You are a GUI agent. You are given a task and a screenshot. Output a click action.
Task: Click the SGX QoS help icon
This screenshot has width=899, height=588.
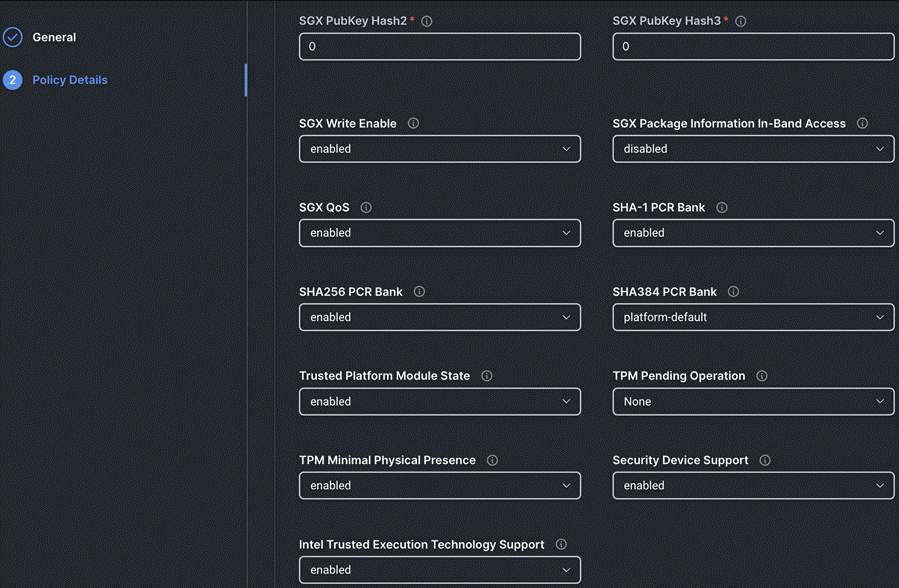pyautogui.click(x=366, y=207)
